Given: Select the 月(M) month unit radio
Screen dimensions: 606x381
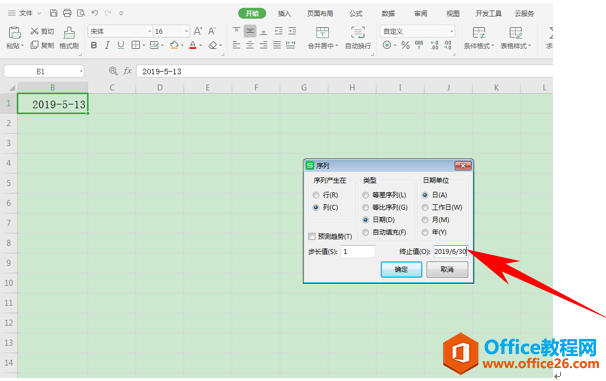Looking at the screenshot, I should pyautogui.click(x=425, y=220).
